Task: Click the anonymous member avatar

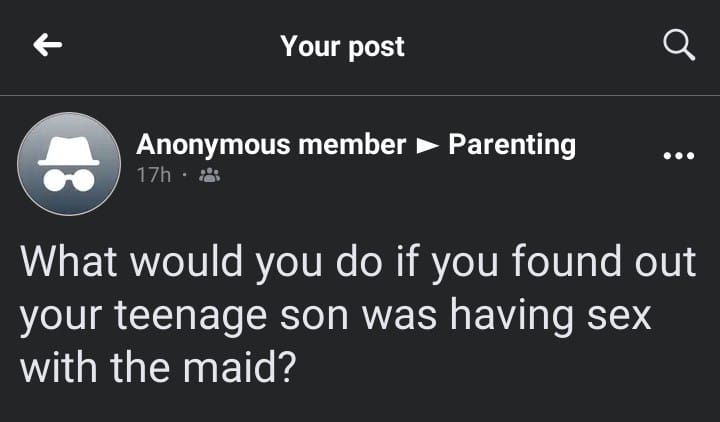Action: coord(70,164)
